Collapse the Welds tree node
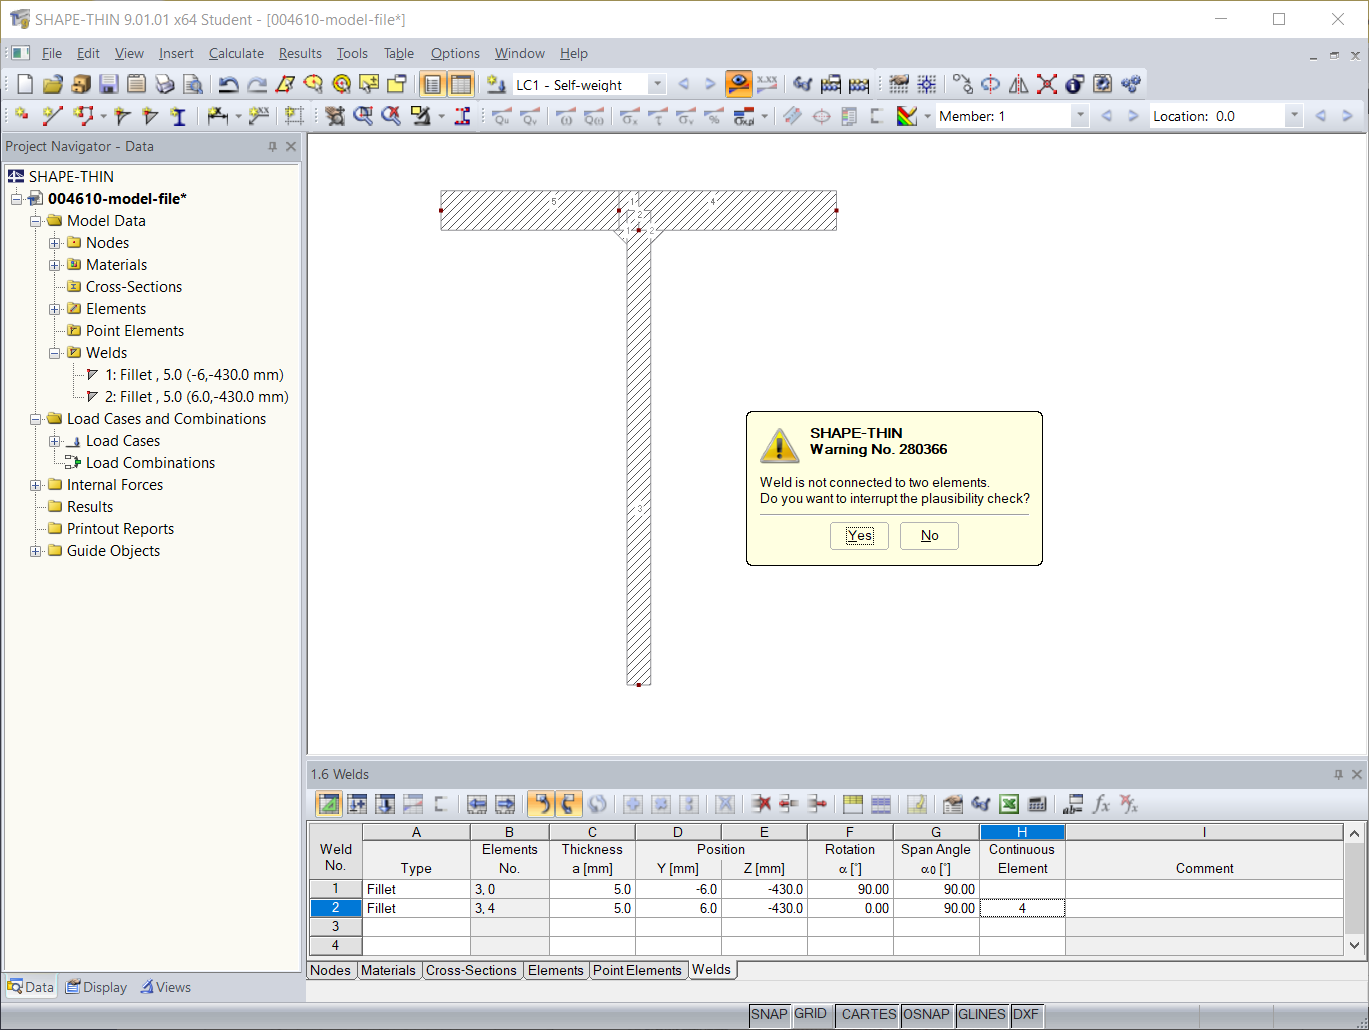The width and height of the screenshot is (1369, 1030). (x=55, y=353)
